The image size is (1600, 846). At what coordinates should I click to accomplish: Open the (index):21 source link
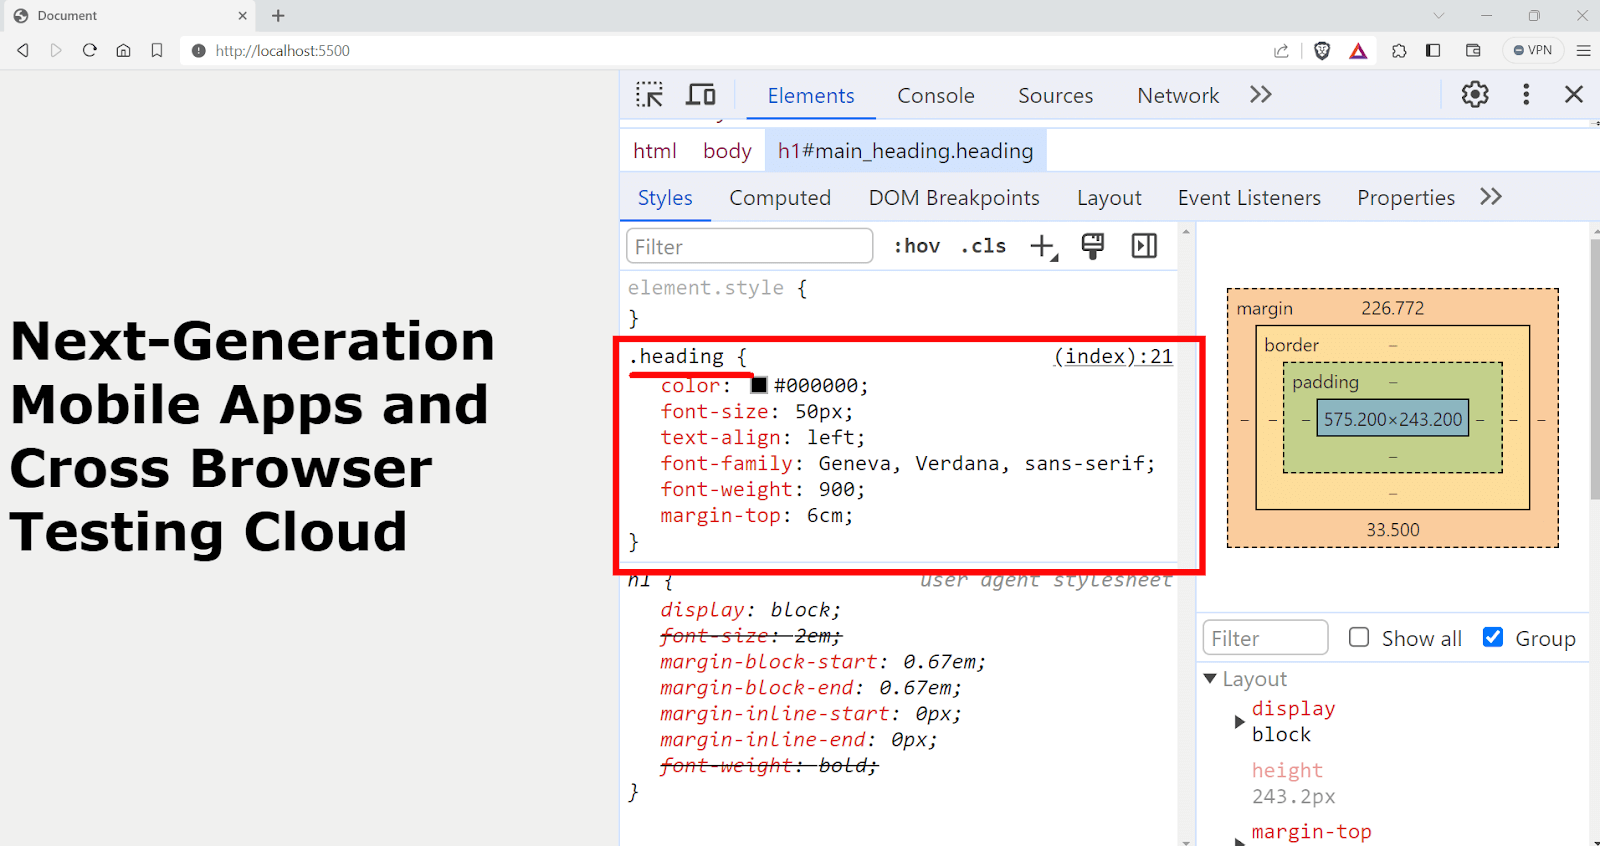point(1113,357)
